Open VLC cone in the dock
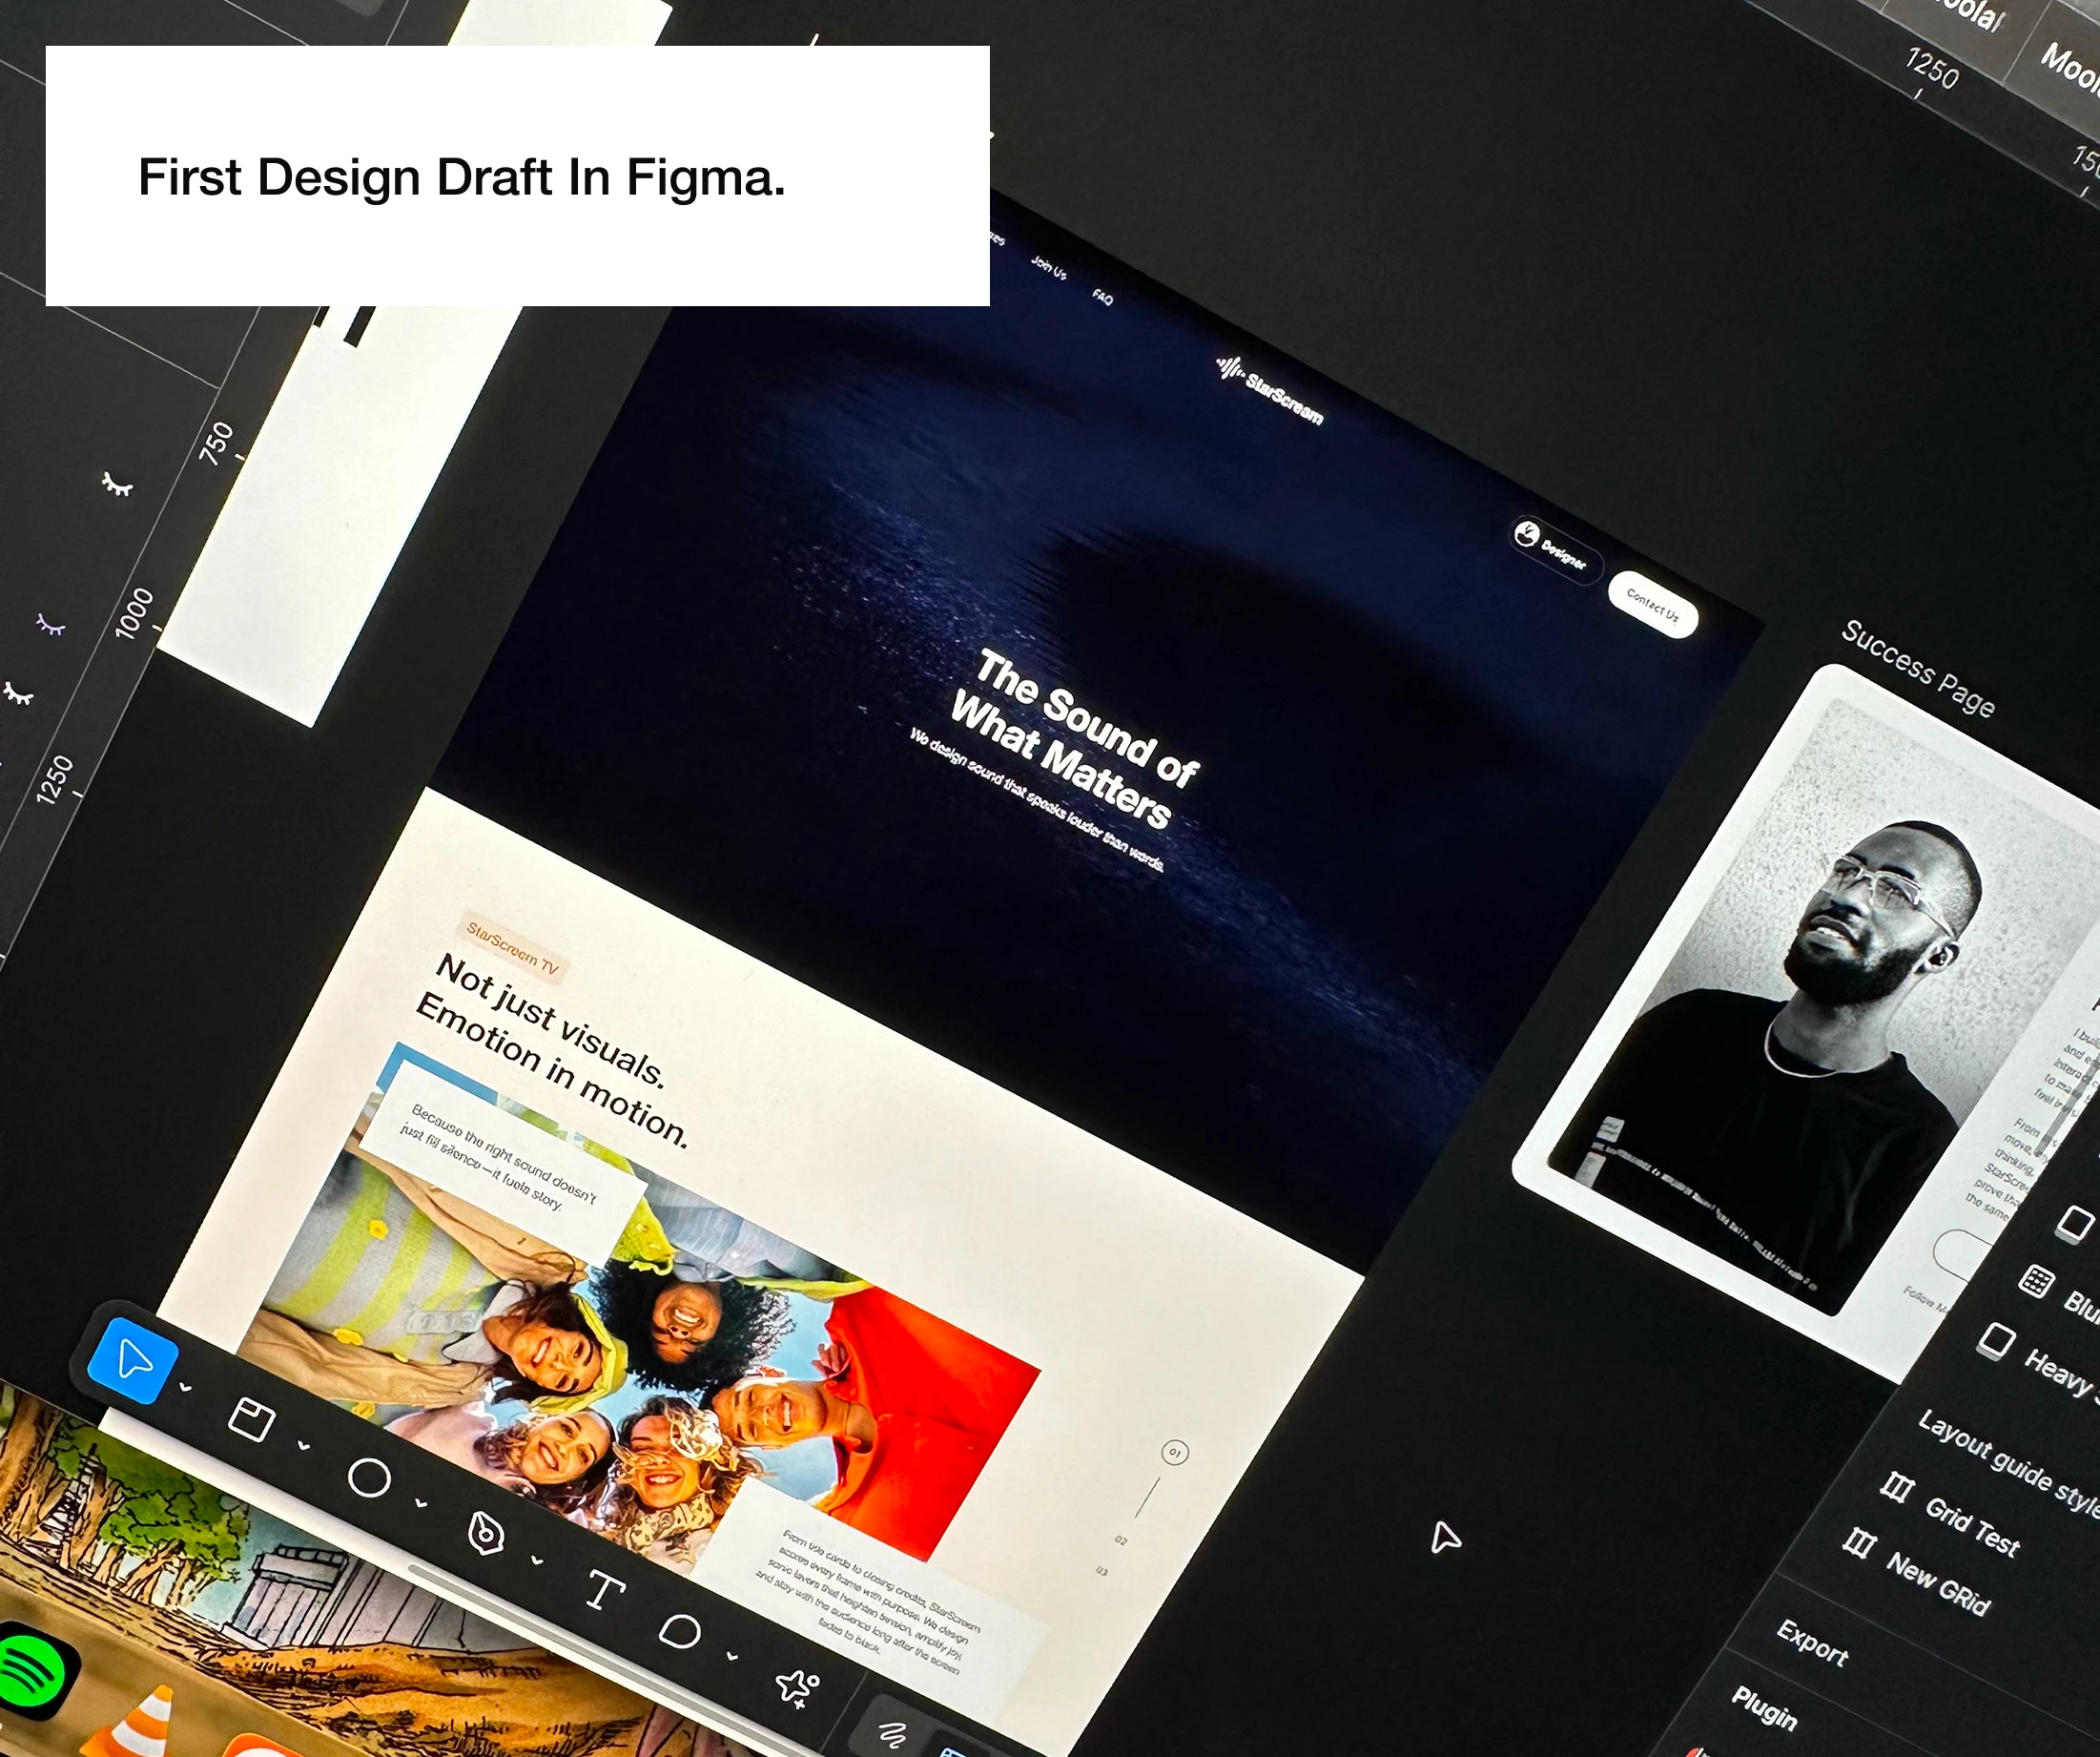This screenshot has height=1757, width=2100. 140,1722
